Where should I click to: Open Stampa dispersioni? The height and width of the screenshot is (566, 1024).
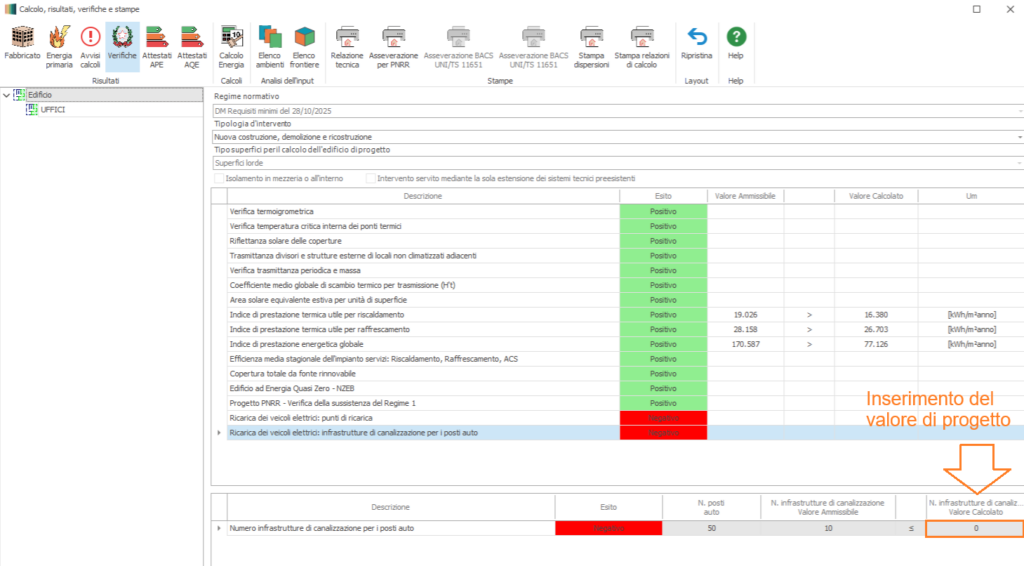[592, 46]
